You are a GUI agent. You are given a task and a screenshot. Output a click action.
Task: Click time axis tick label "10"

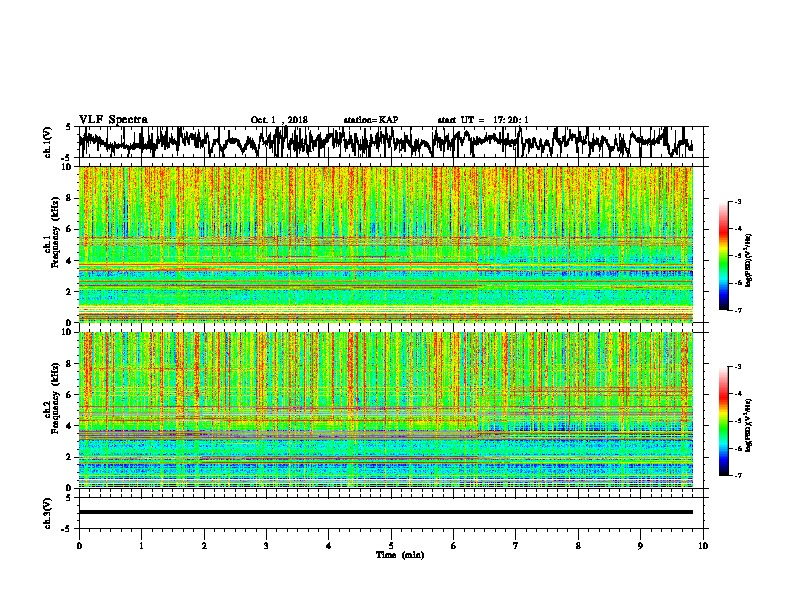click(703, 546)
